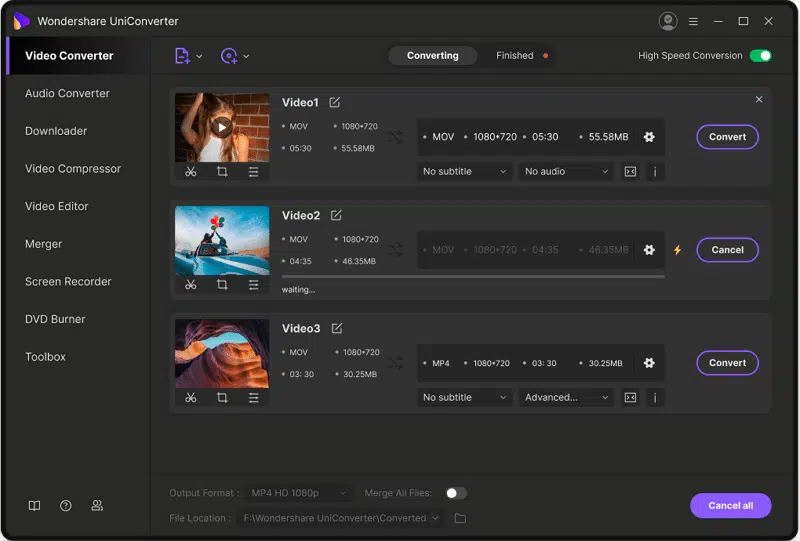Viewport: 800px width, 541px height.
Task: Show info icon for Video1
Action: (x=655, y=171)
